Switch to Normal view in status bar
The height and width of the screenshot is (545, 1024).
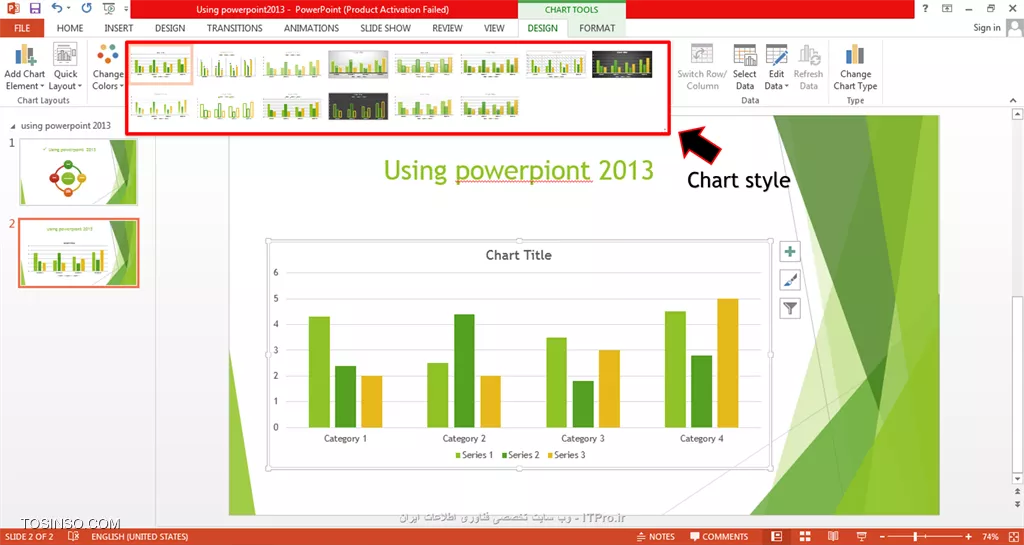click(x=776, y=537)
